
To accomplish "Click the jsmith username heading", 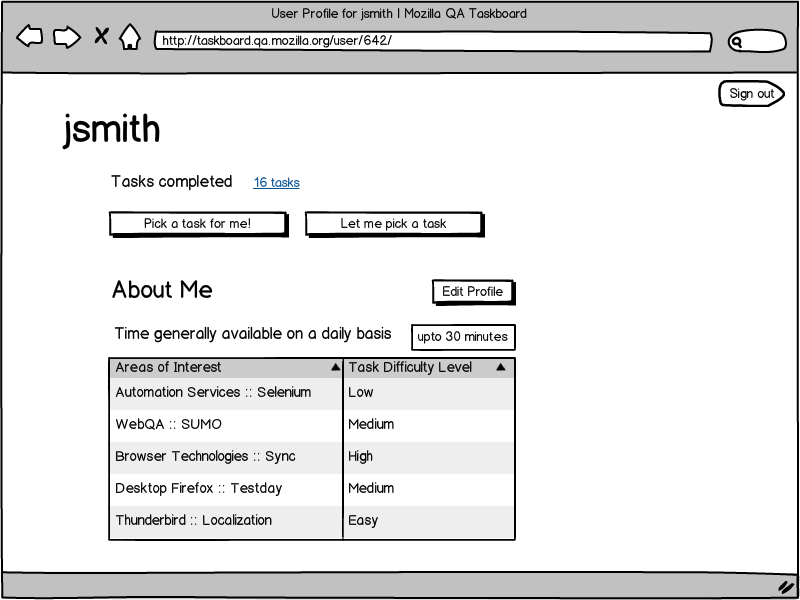I will pos(112,131).
